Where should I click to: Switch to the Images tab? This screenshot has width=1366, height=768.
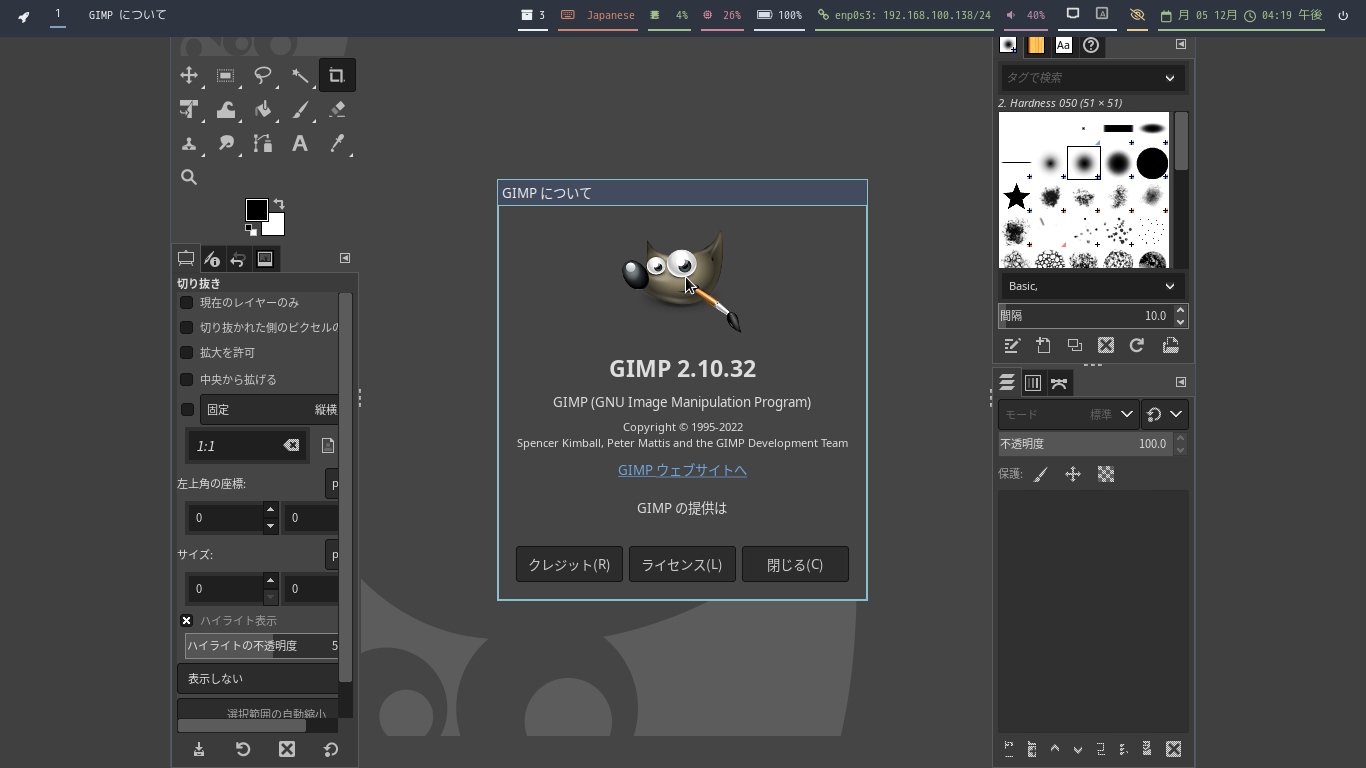click(265, 259)
